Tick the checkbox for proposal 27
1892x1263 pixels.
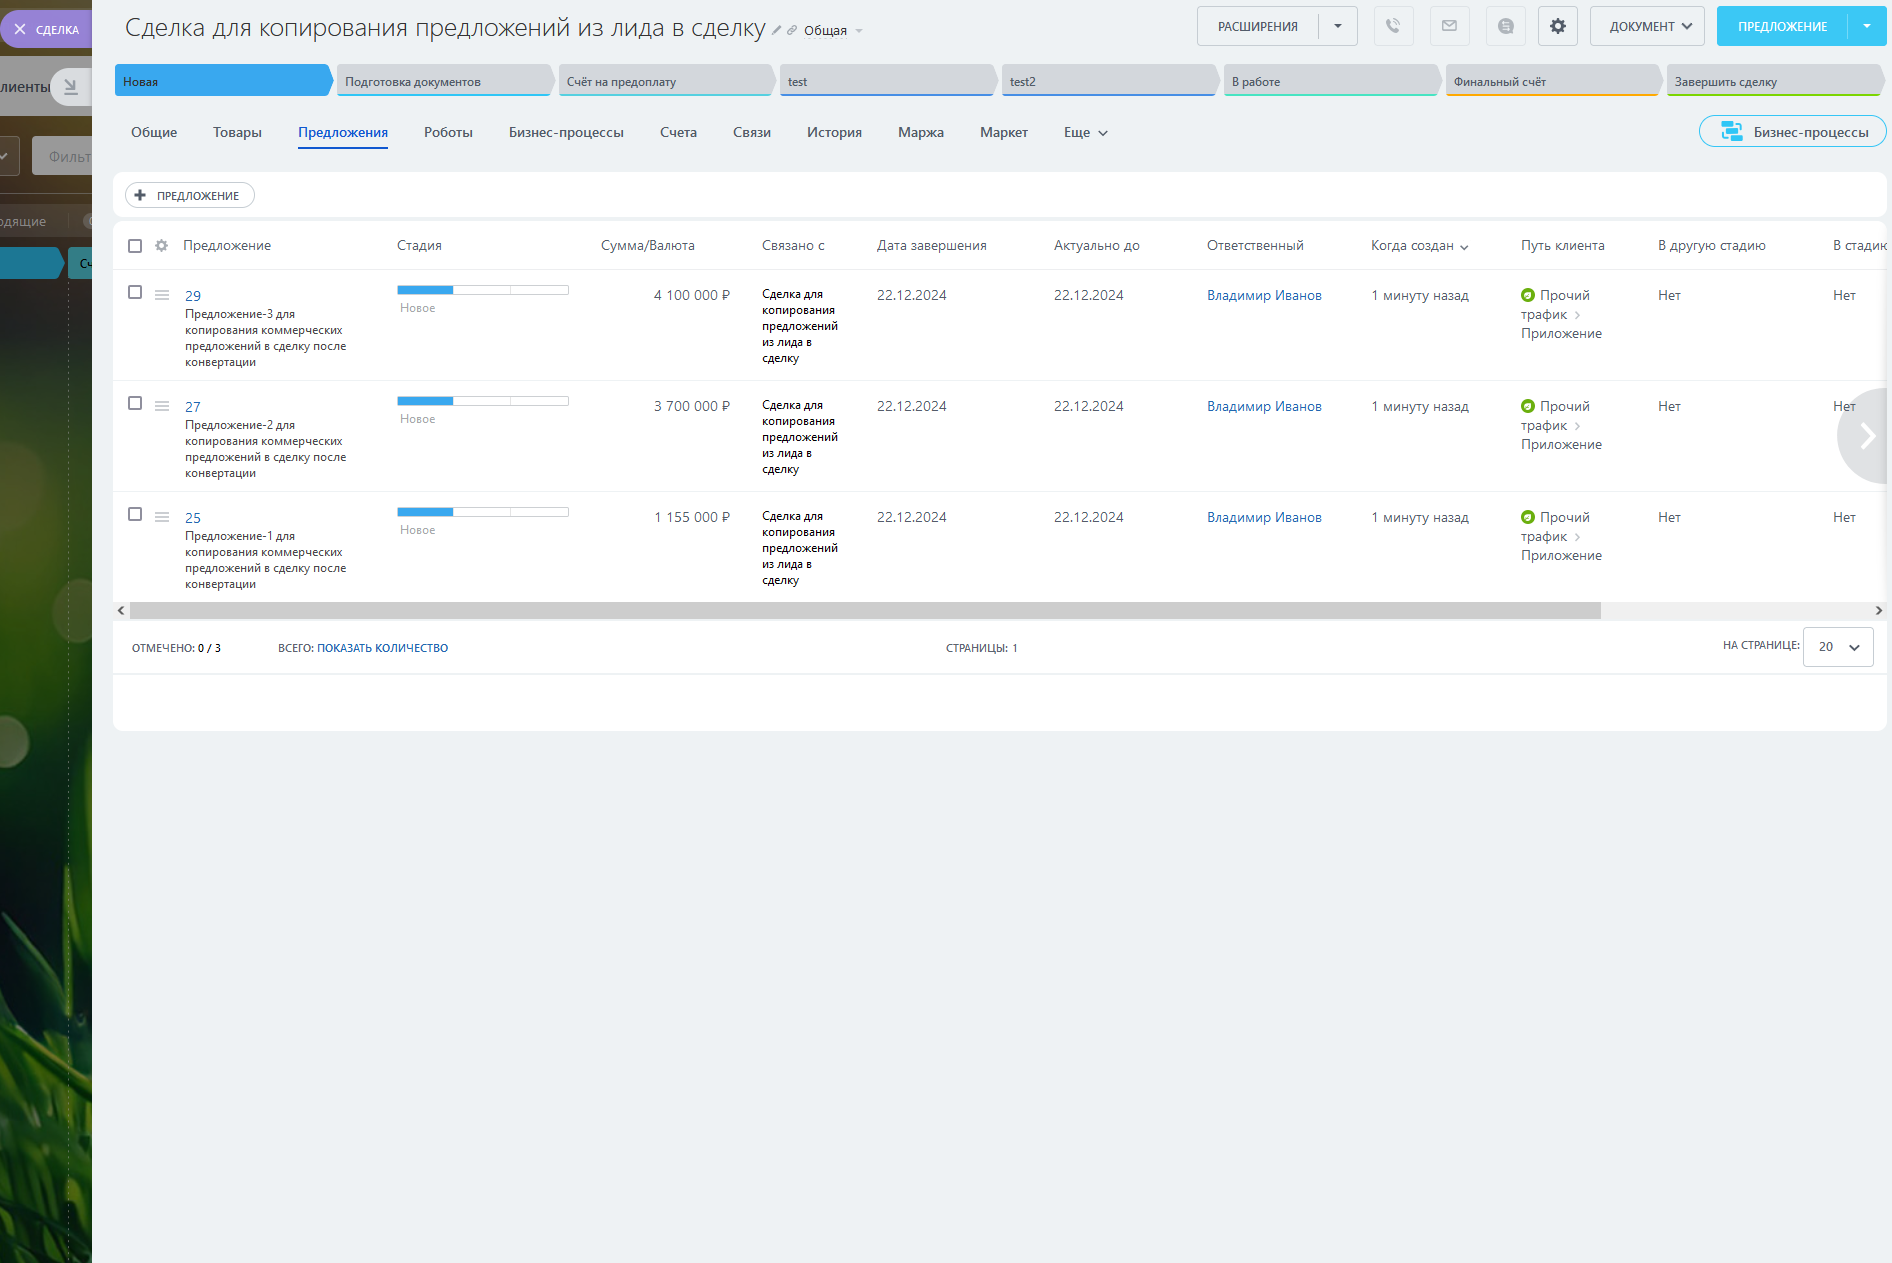click(135, 403)
